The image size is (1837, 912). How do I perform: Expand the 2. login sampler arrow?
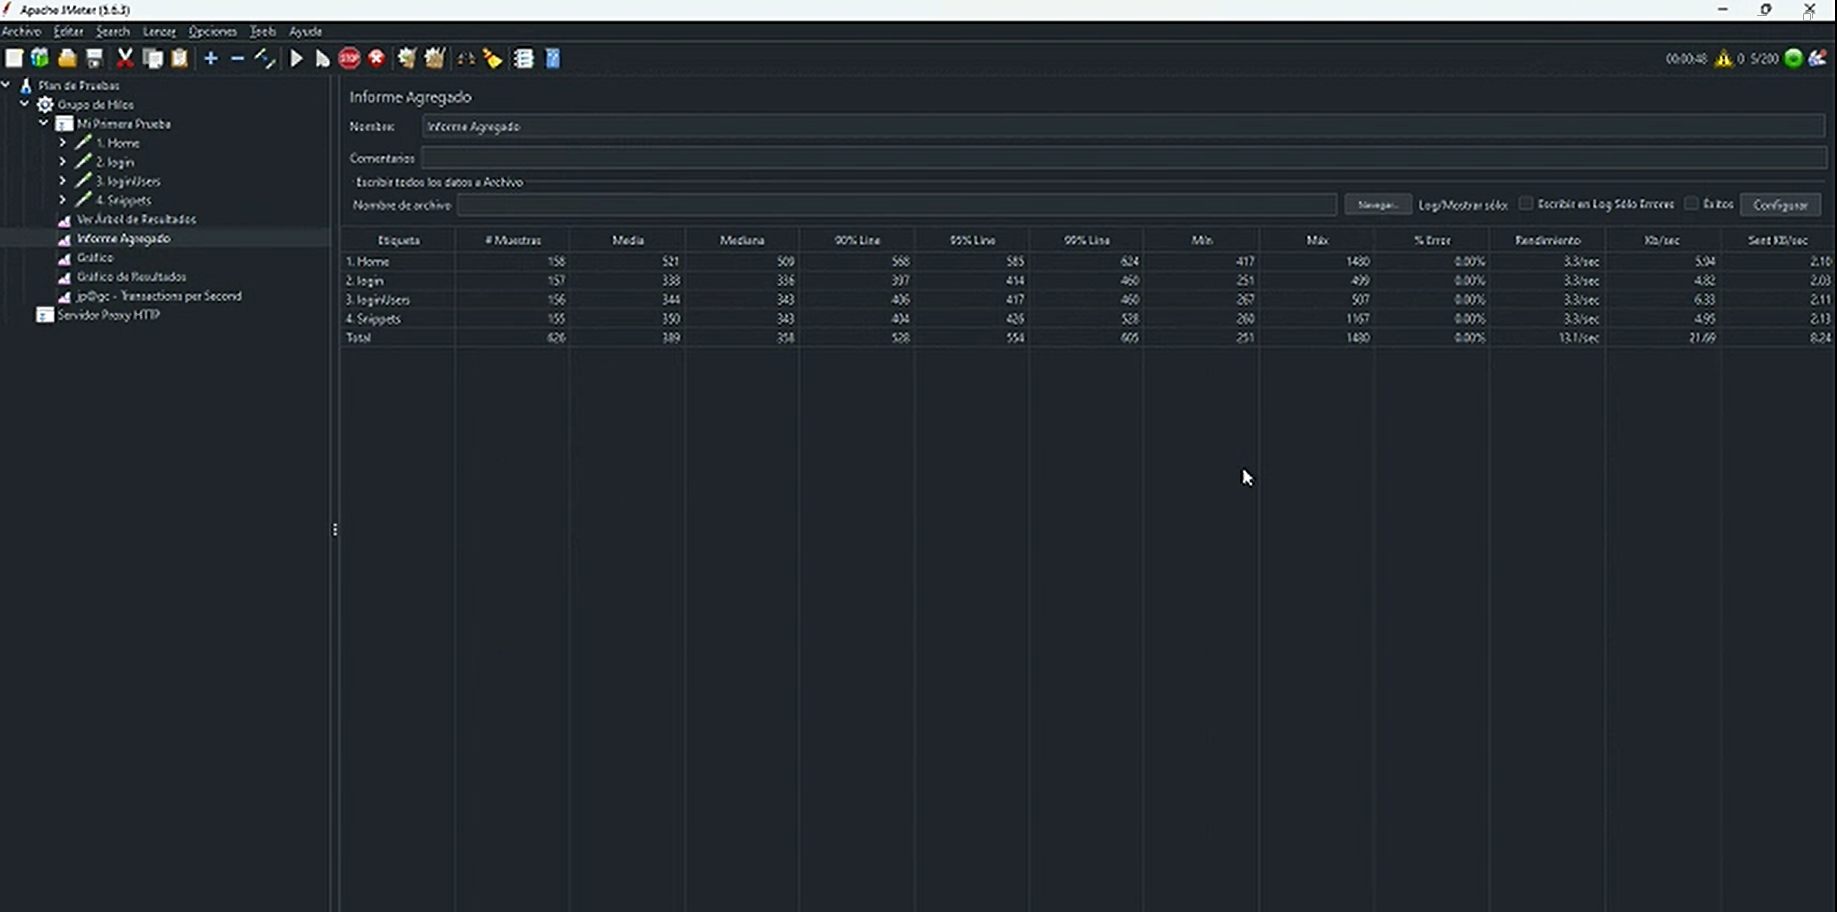coord(63,162)
